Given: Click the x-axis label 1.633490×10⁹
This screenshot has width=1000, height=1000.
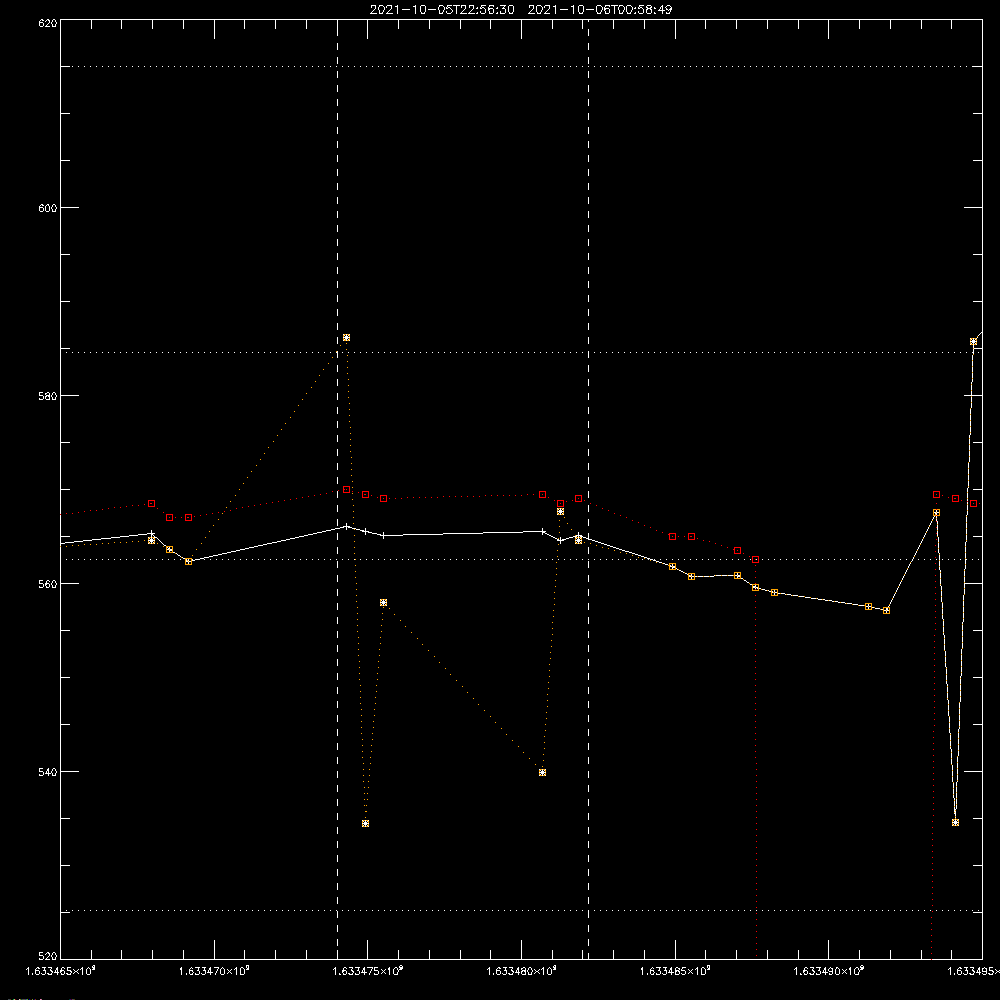Looking at the screenshot, I should click(x=829, y=971).
